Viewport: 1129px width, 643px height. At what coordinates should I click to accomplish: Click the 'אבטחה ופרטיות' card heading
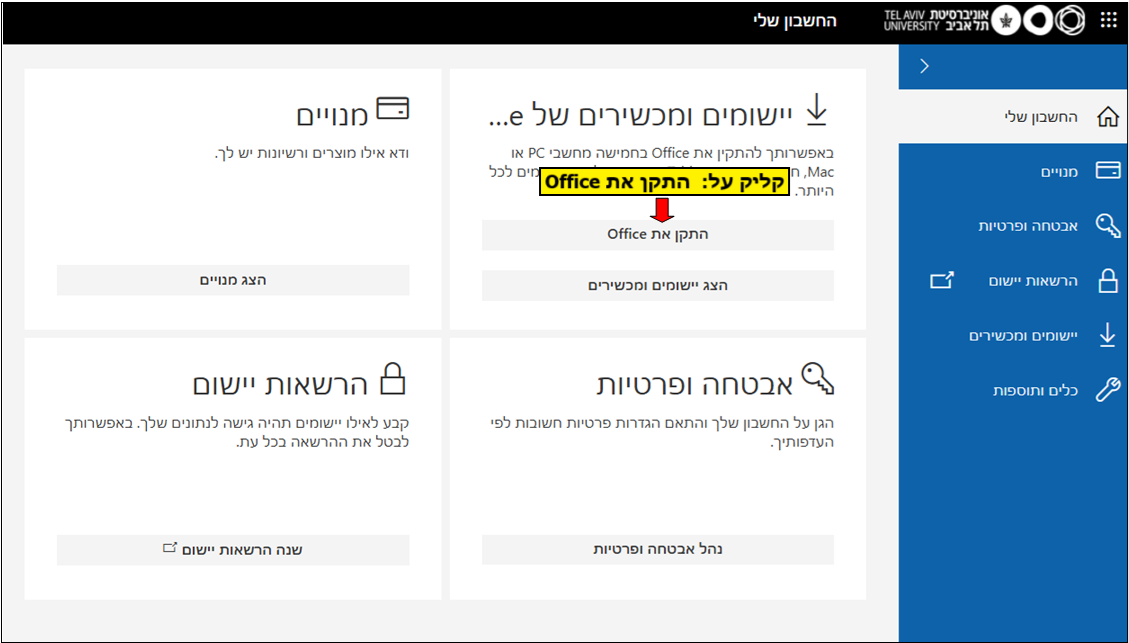pyautogui.click(x=695, y=385)
